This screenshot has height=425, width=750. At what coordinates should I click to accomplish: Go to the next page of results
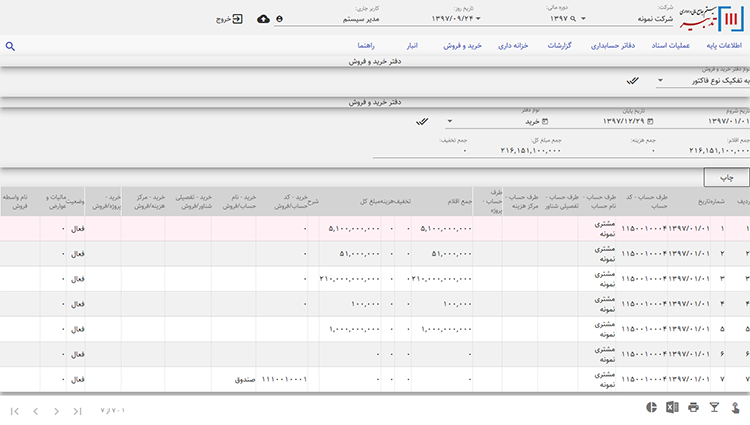[x=36, y=411]
